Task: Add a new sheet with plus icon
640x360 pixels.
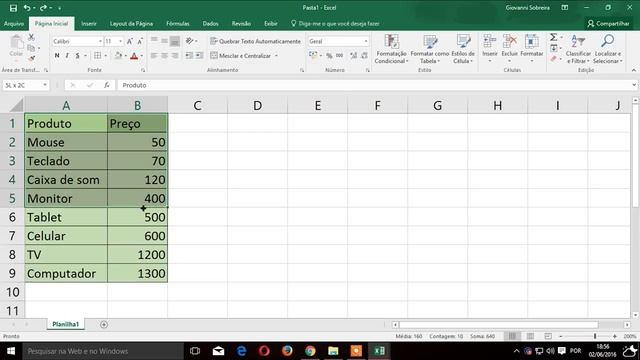Action: pyautogui.click(x=104, y=324)
